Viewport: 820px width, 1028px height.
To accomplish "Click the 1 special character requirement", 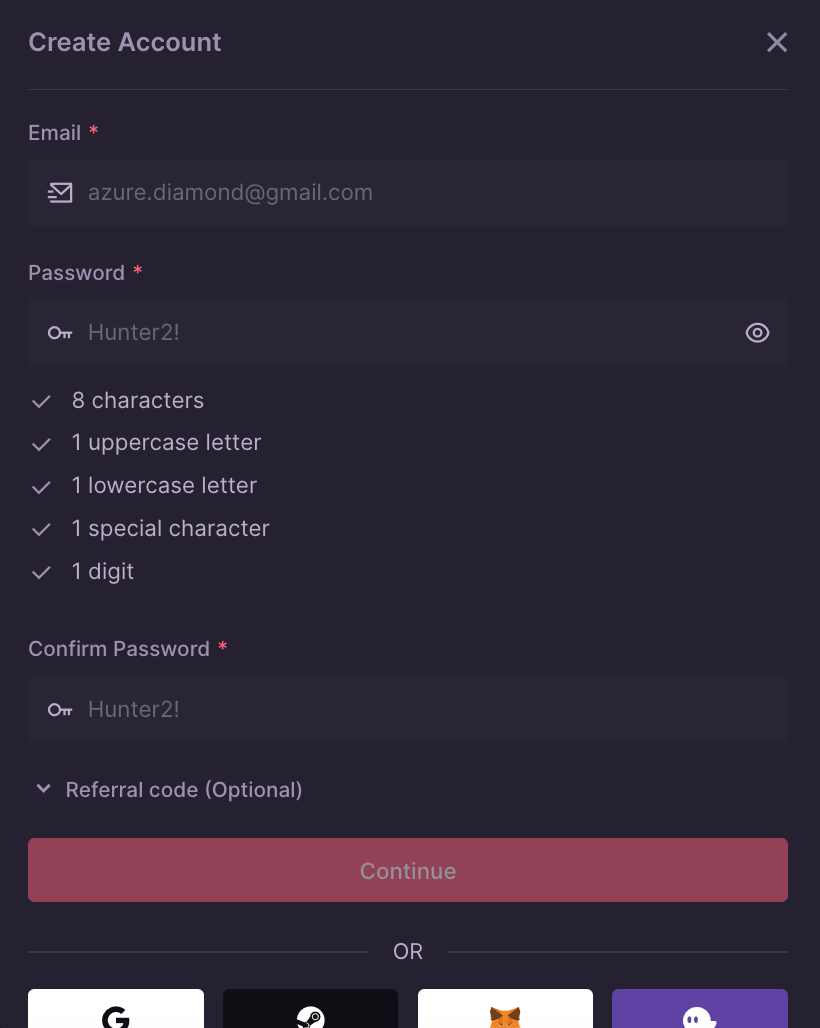I will 171,529.
